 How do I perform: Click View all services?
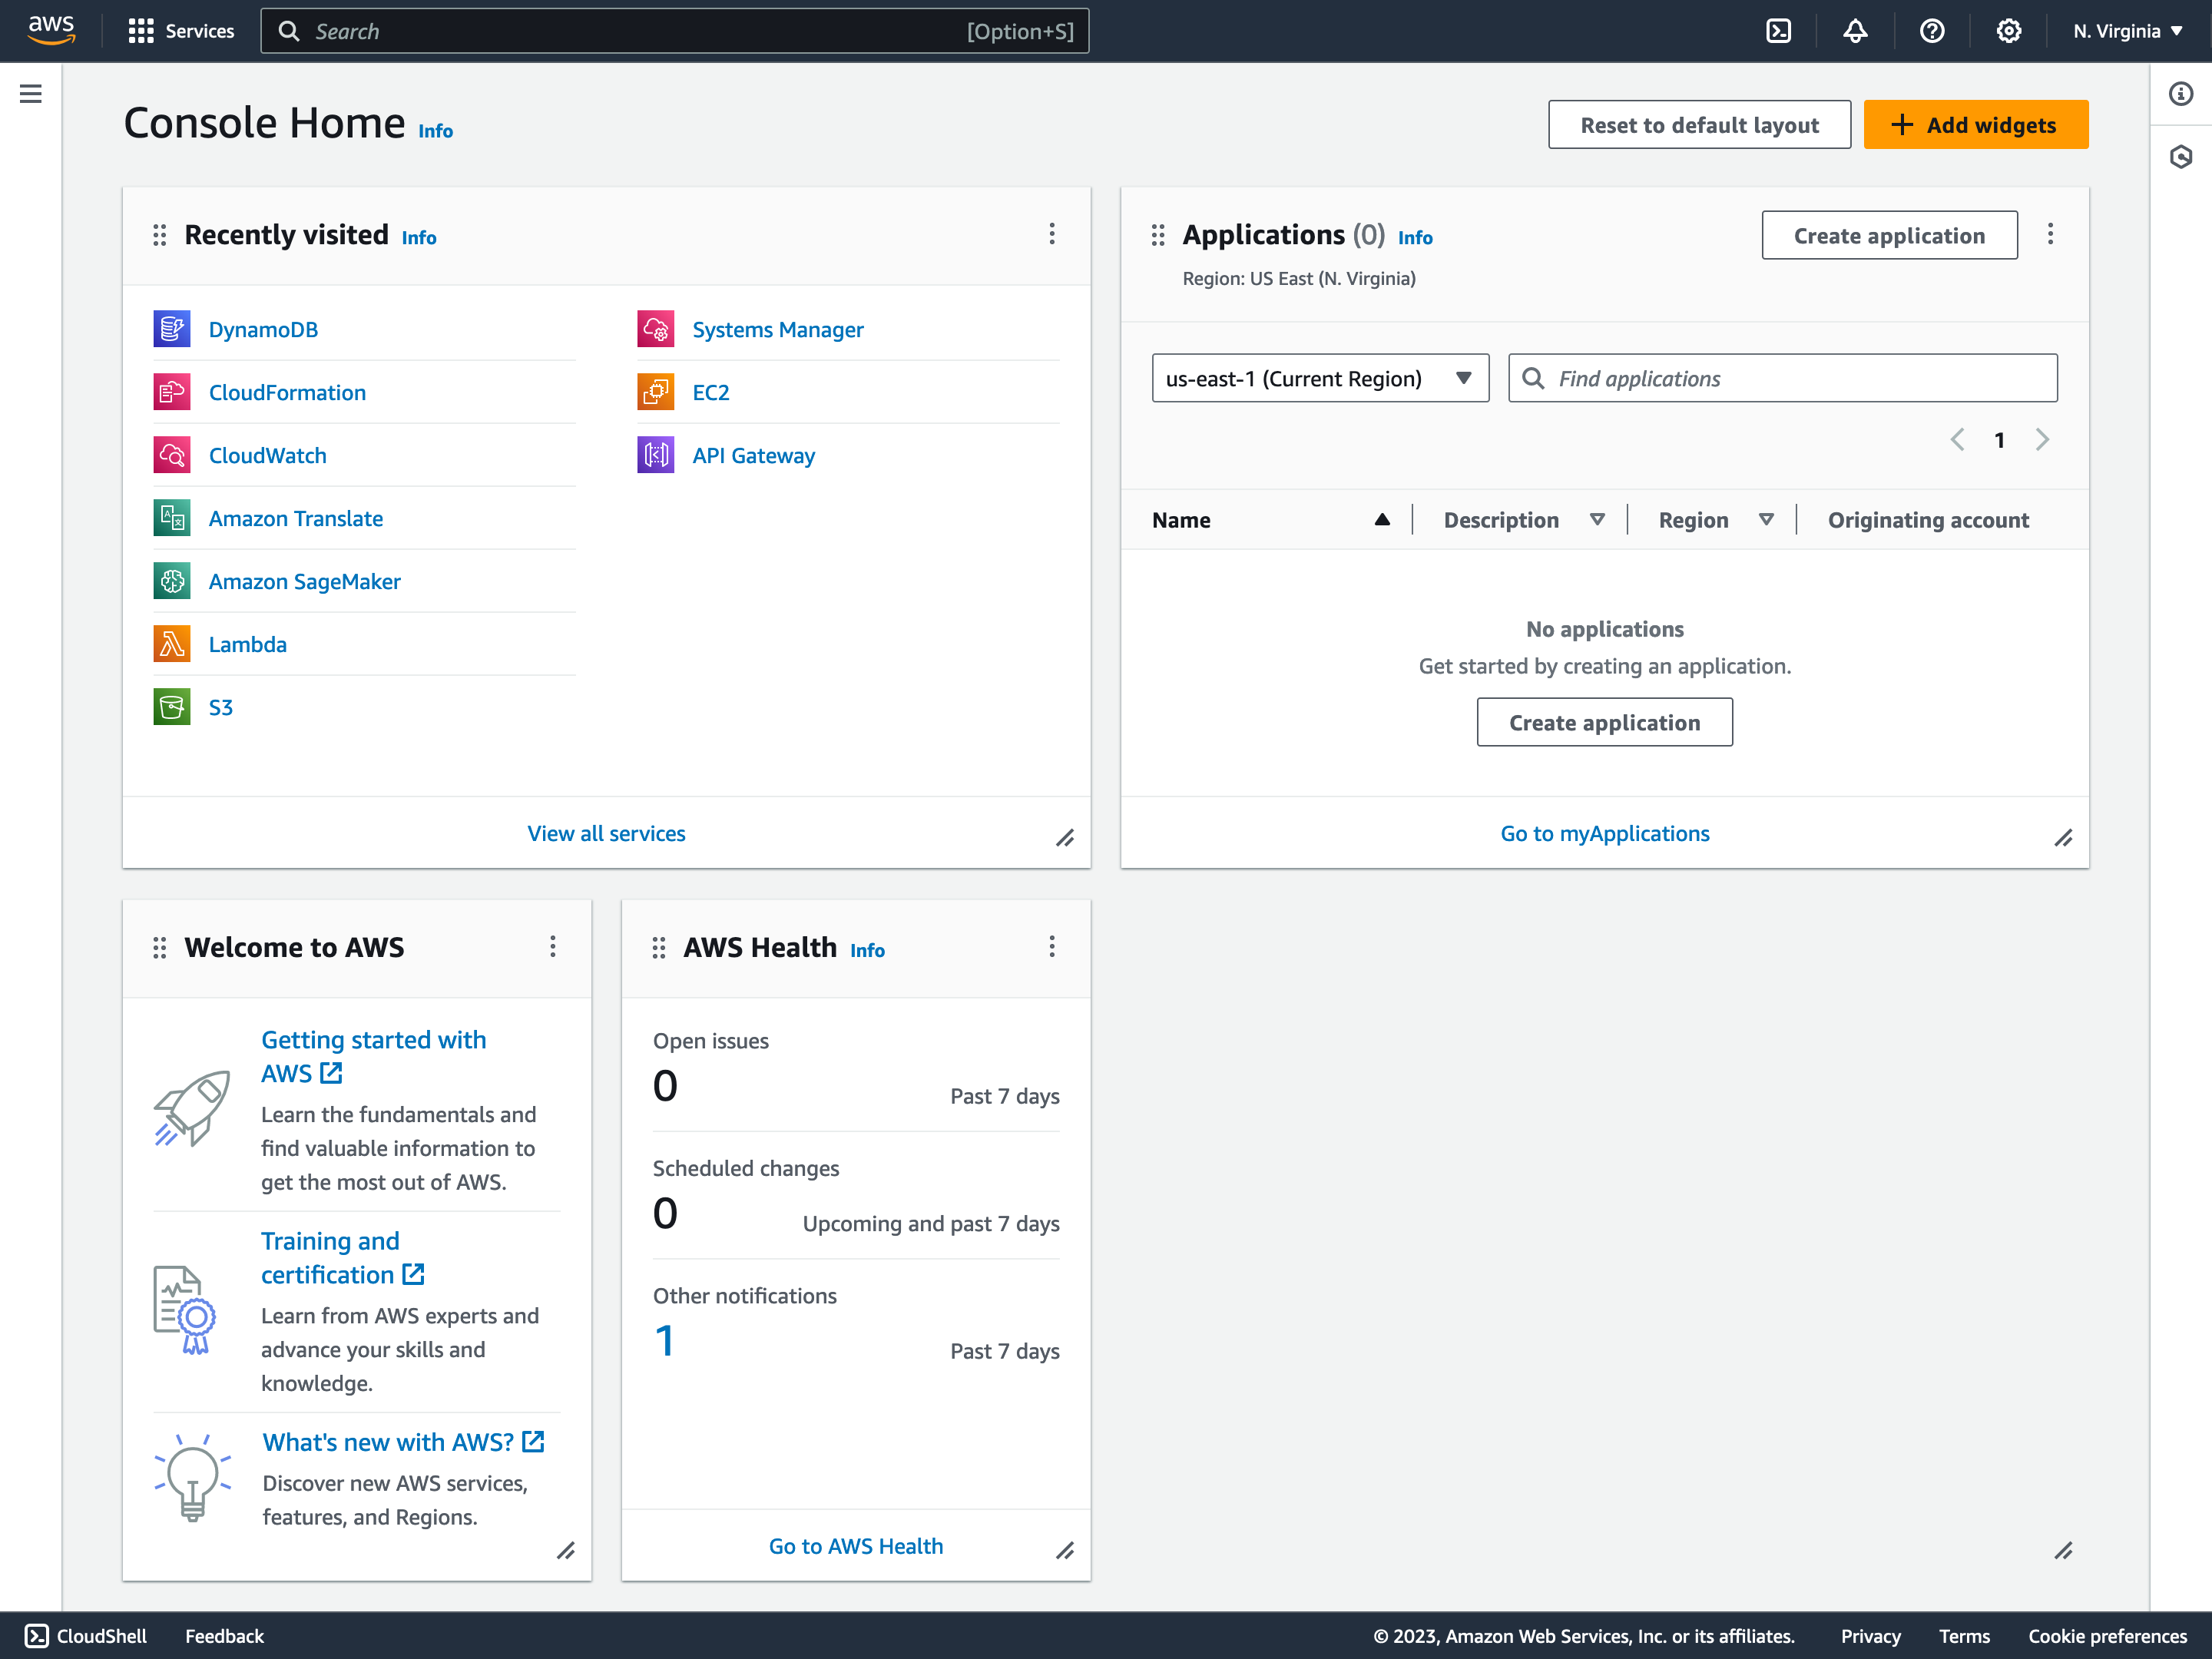pos(606,833)
